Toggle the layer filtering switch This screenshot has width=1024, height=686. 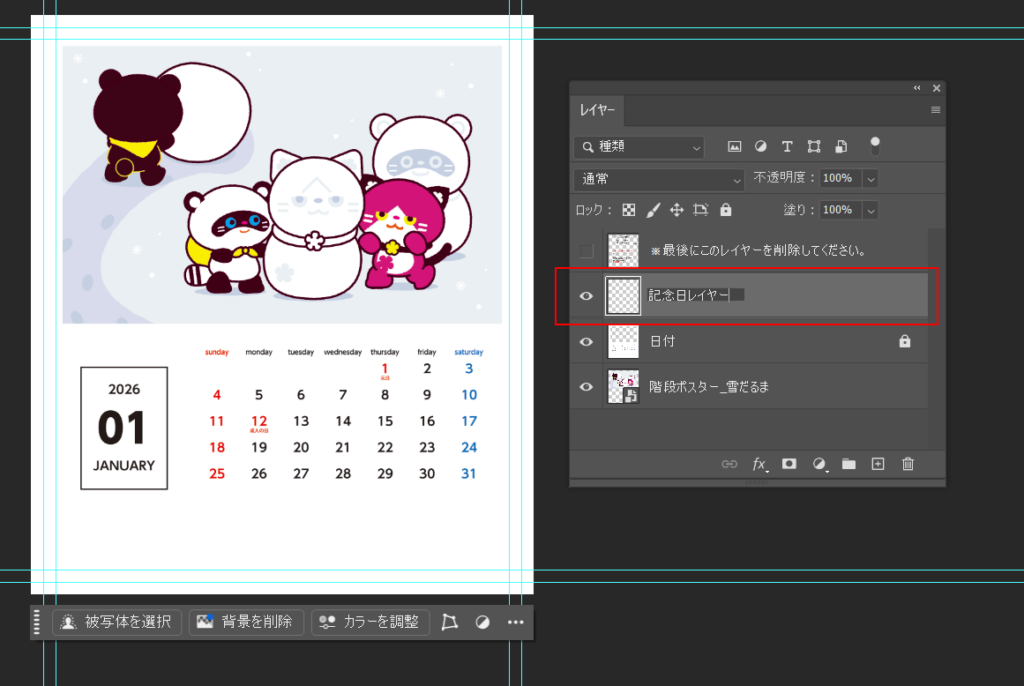pos(875,146)
